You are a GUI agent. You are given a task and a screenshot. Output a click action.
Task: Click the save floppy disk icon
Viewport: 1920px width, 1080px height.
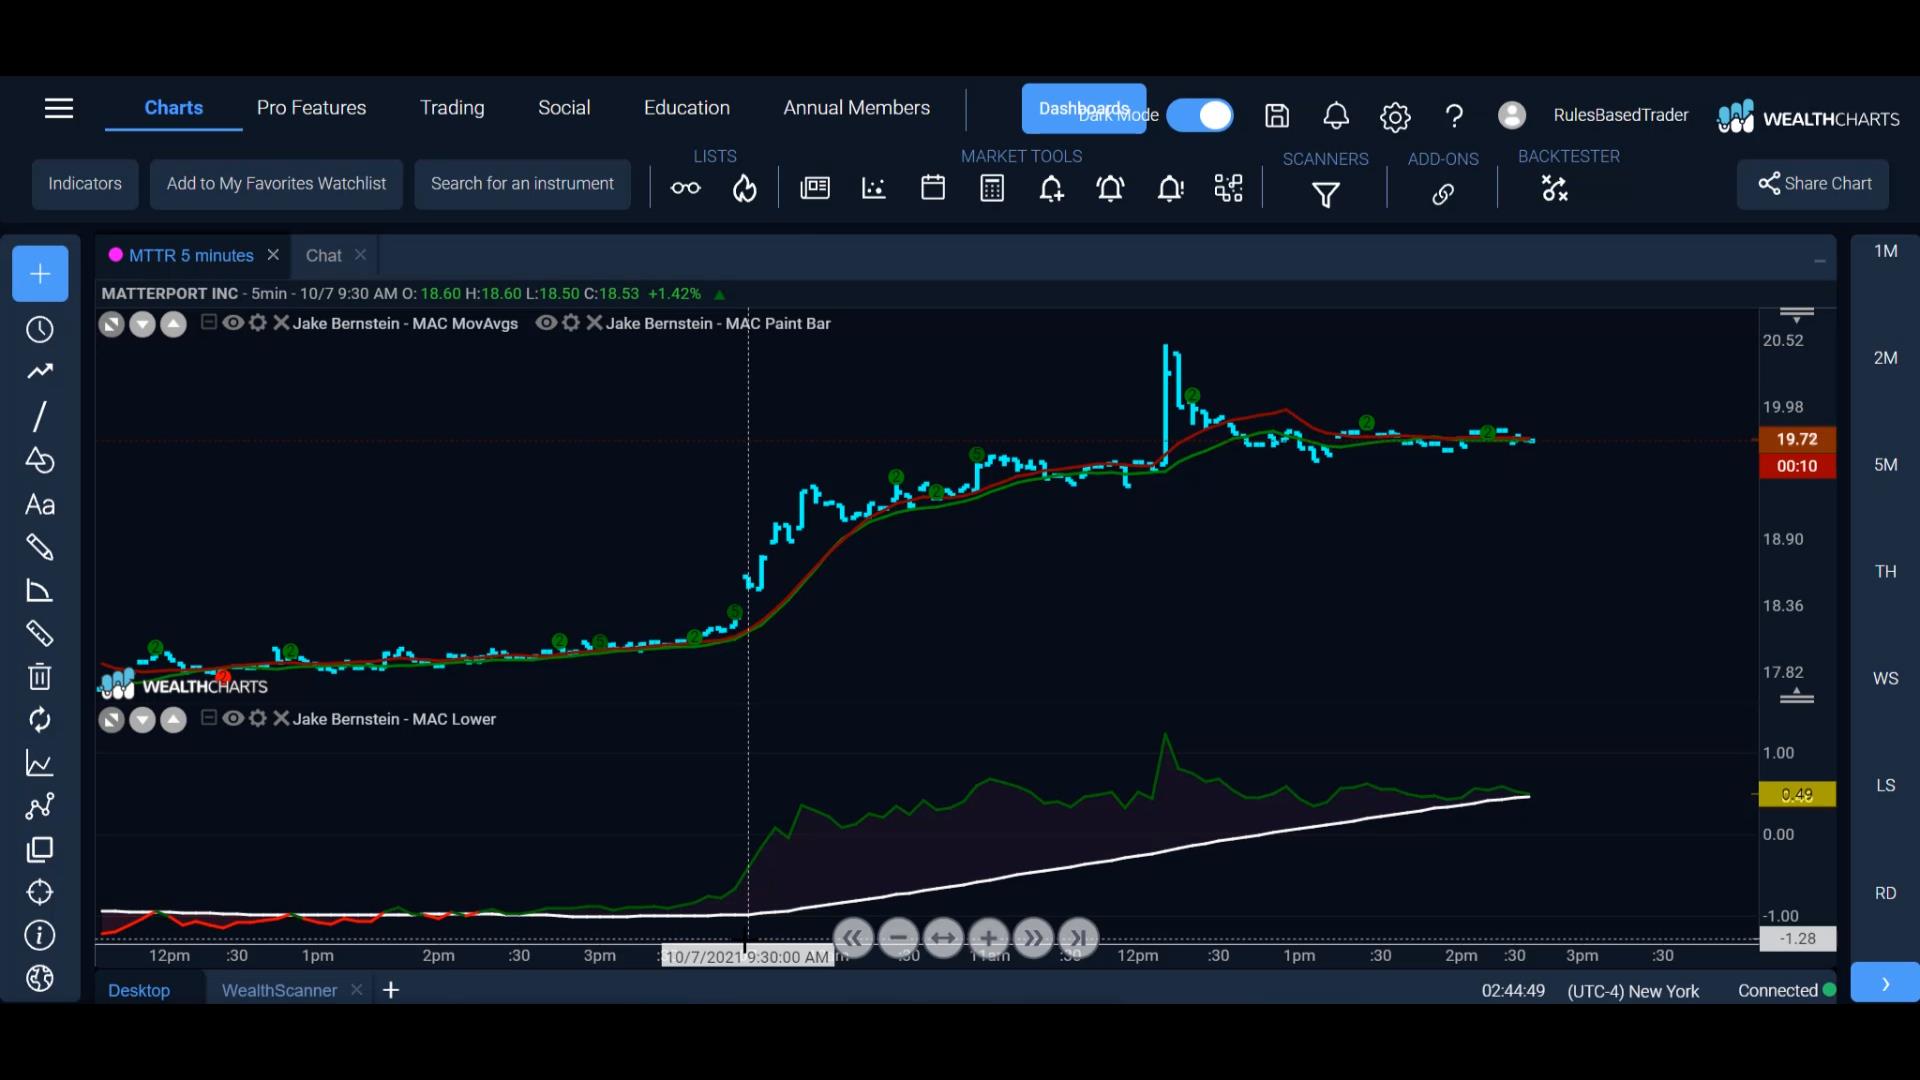[x=1277, y=116]
